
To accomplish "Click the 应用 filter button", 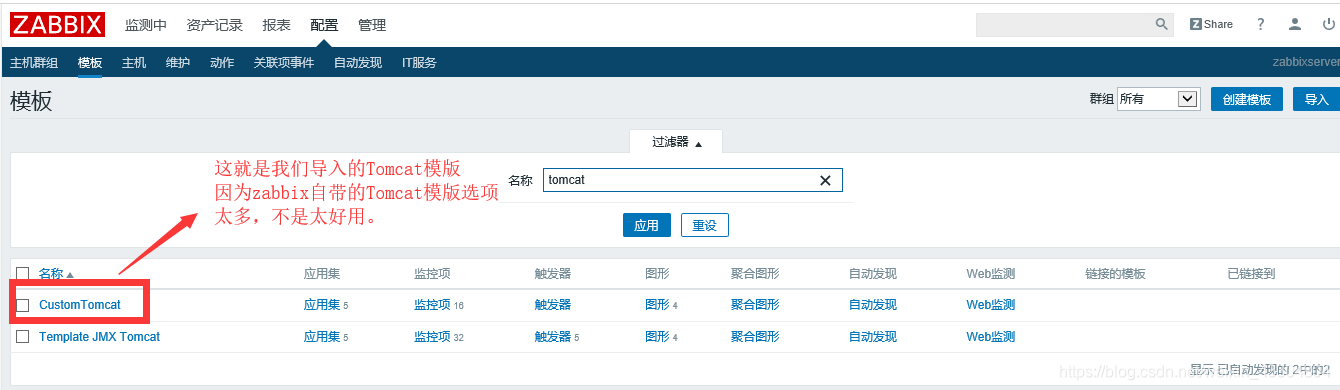I will [647, 225].
